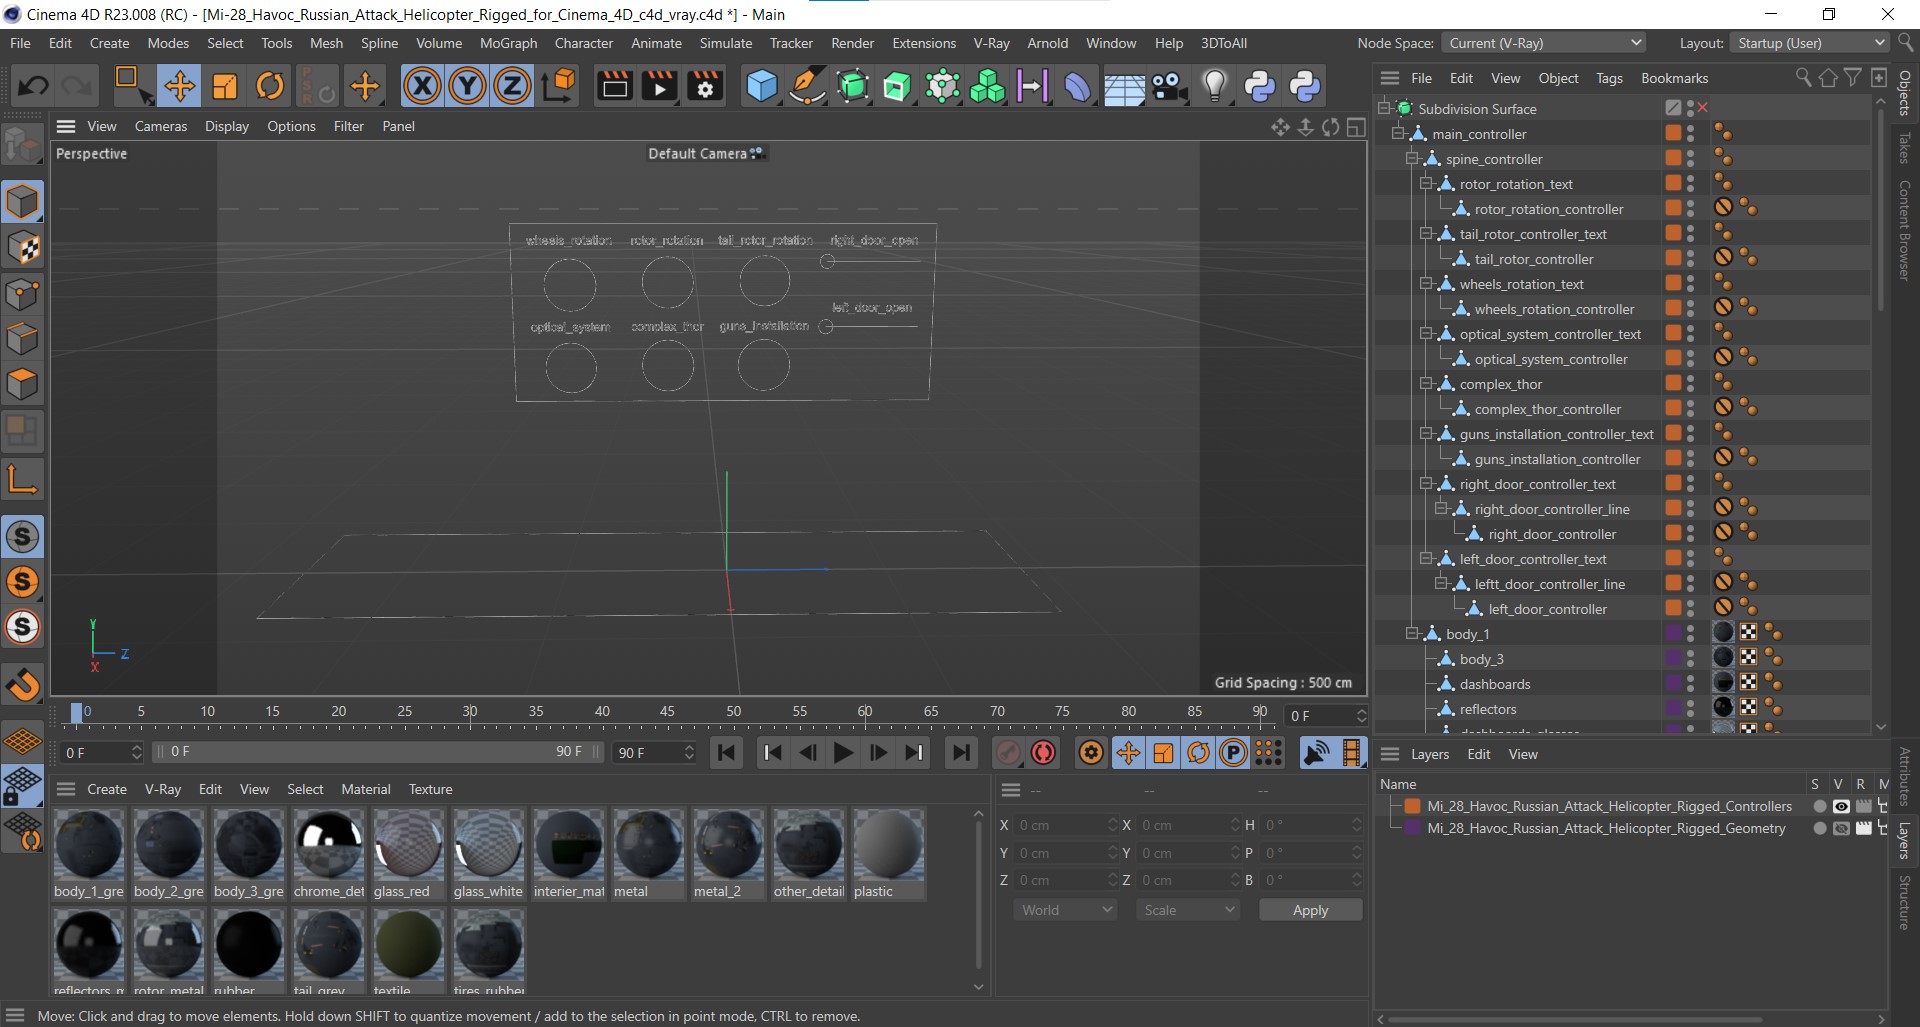The width and height of the screenshot is (1920, 1027).
Task: Open the Layout dropdown
Action: pos(1809,43)
